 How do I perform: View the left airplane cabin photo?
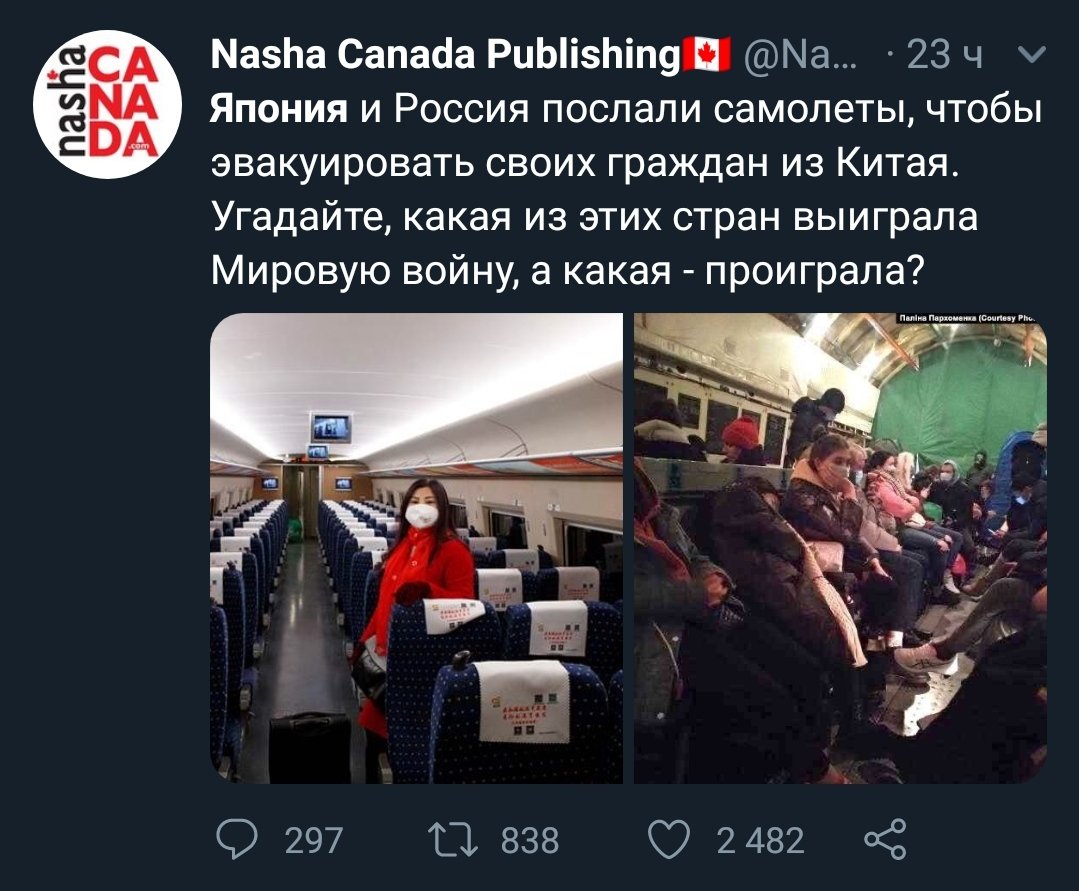point(416,548)
